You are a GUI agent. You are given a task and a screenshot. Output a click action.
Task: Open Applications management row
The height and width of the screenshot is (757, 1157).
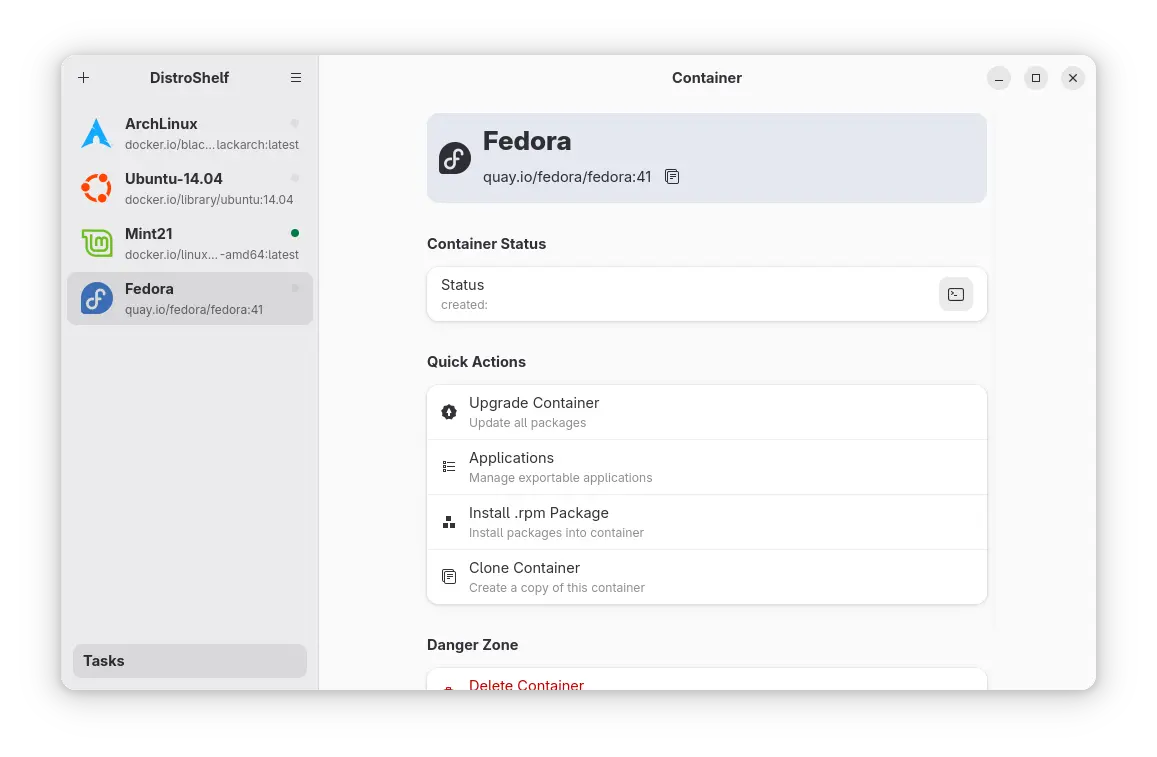pos(707,467)
